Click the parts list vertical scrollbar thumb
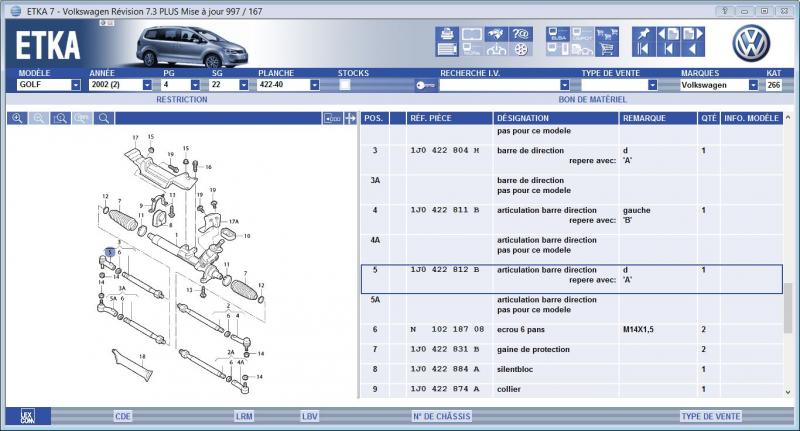The height and width of the screenshot is (431, 800). pyautogui.click(x=788, y=309)
